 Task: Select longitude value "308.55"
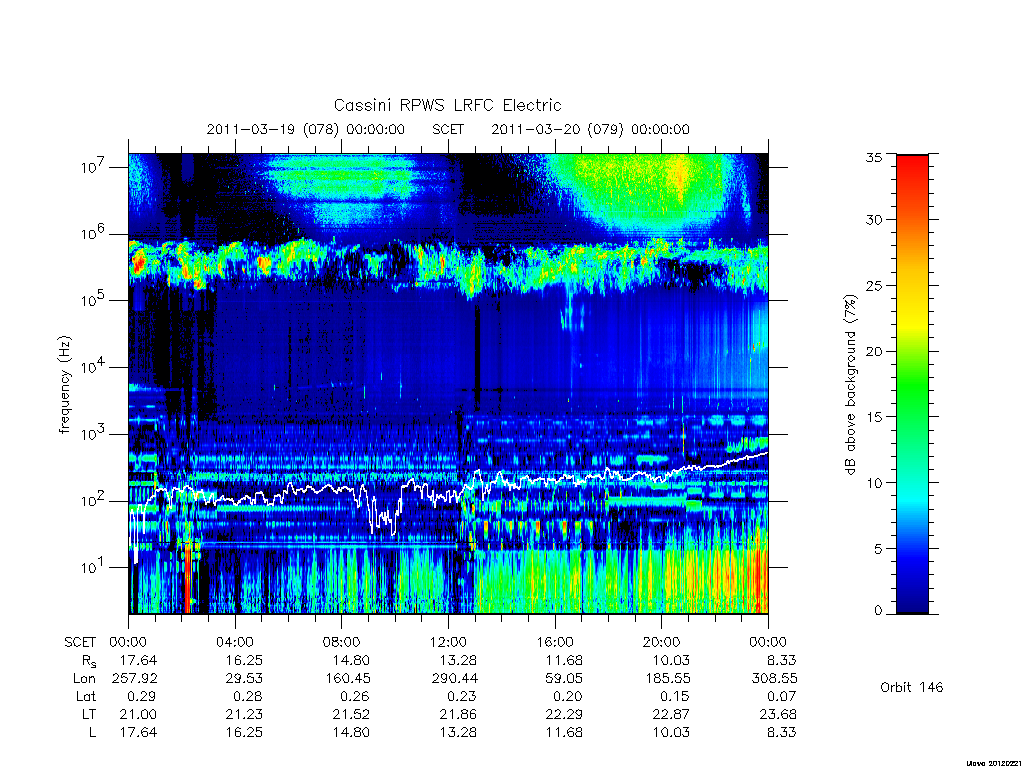775,679
